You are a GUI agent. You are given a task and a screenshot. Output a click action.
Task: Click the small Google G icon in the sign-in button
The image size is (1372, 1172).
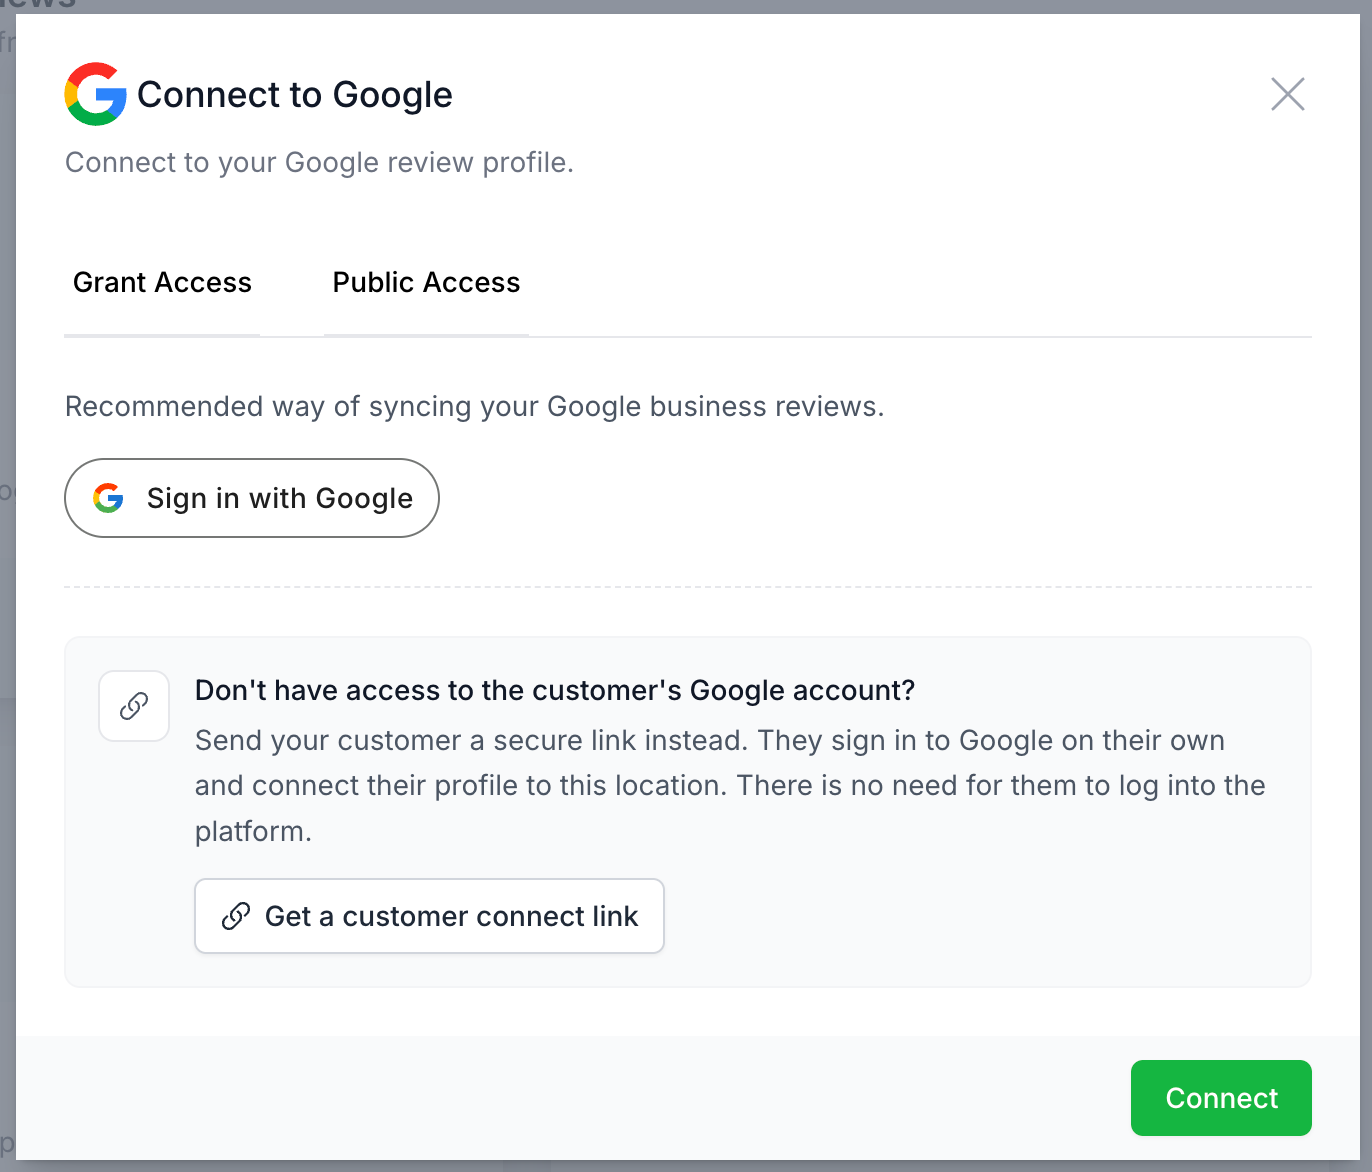click(108, 498)
